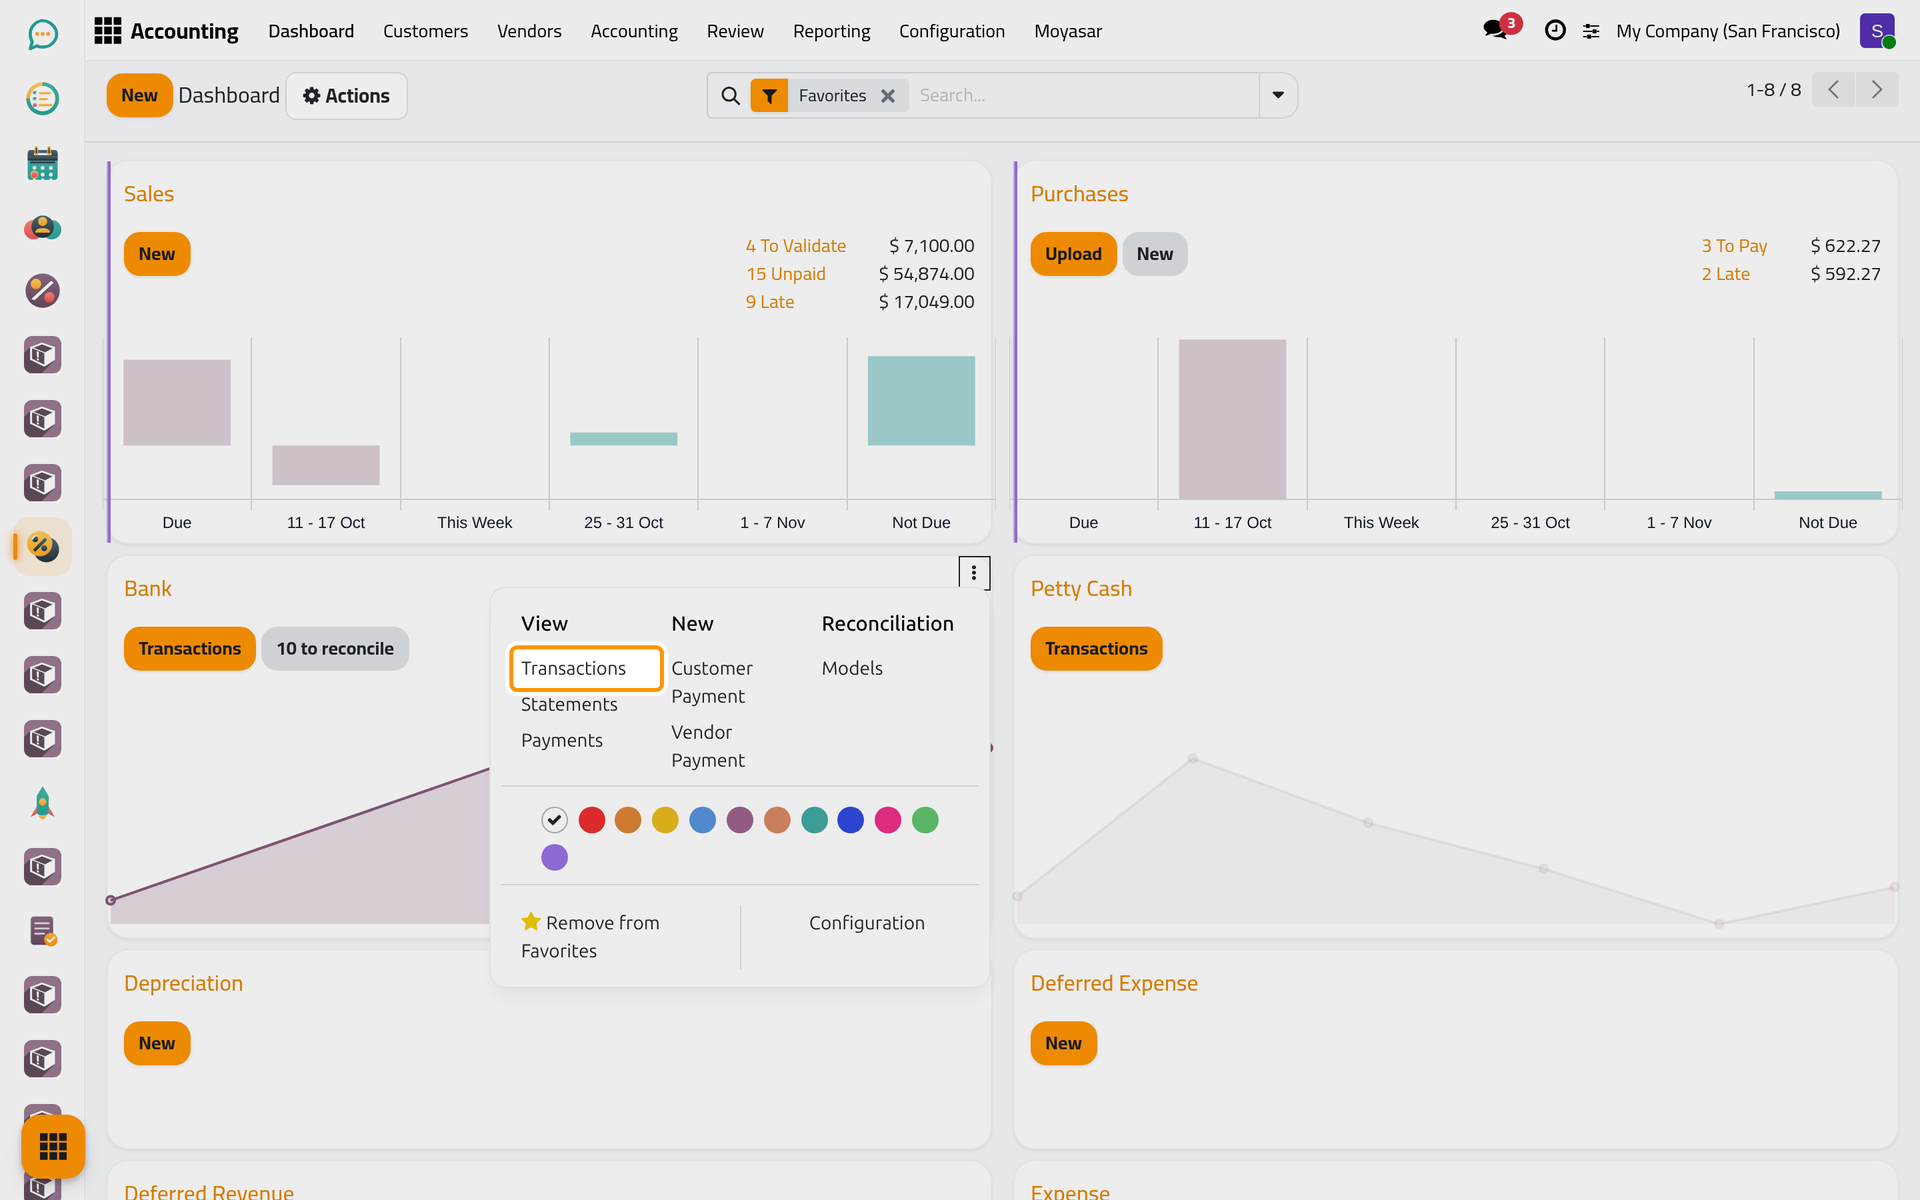Click the user avatar in top right

tap(1877, 31)
